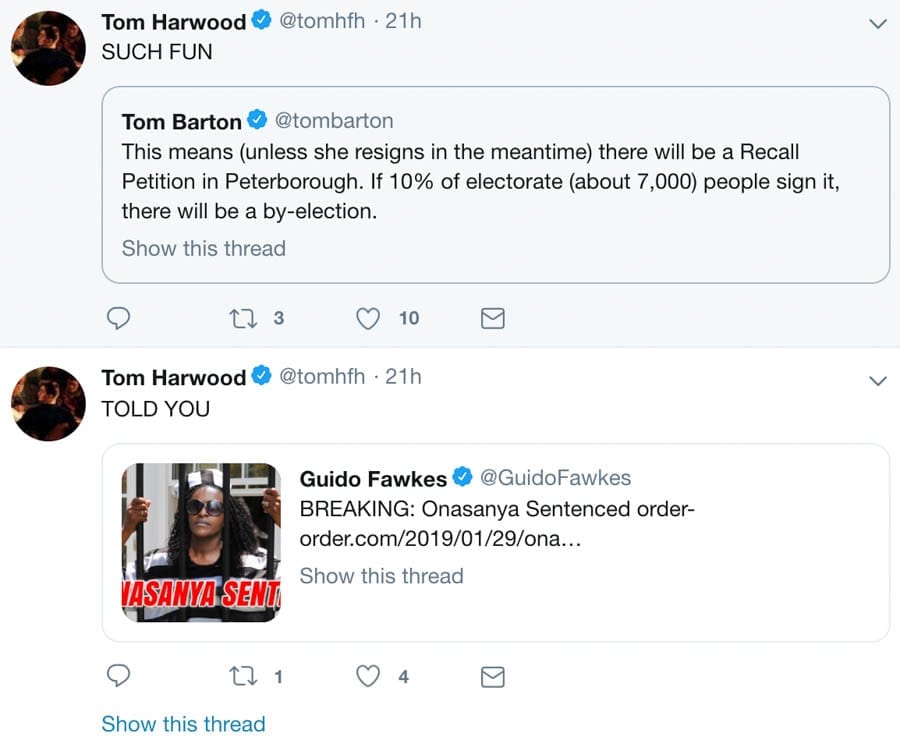Share TOLD YOU tweet via message icon

[493, 677]
